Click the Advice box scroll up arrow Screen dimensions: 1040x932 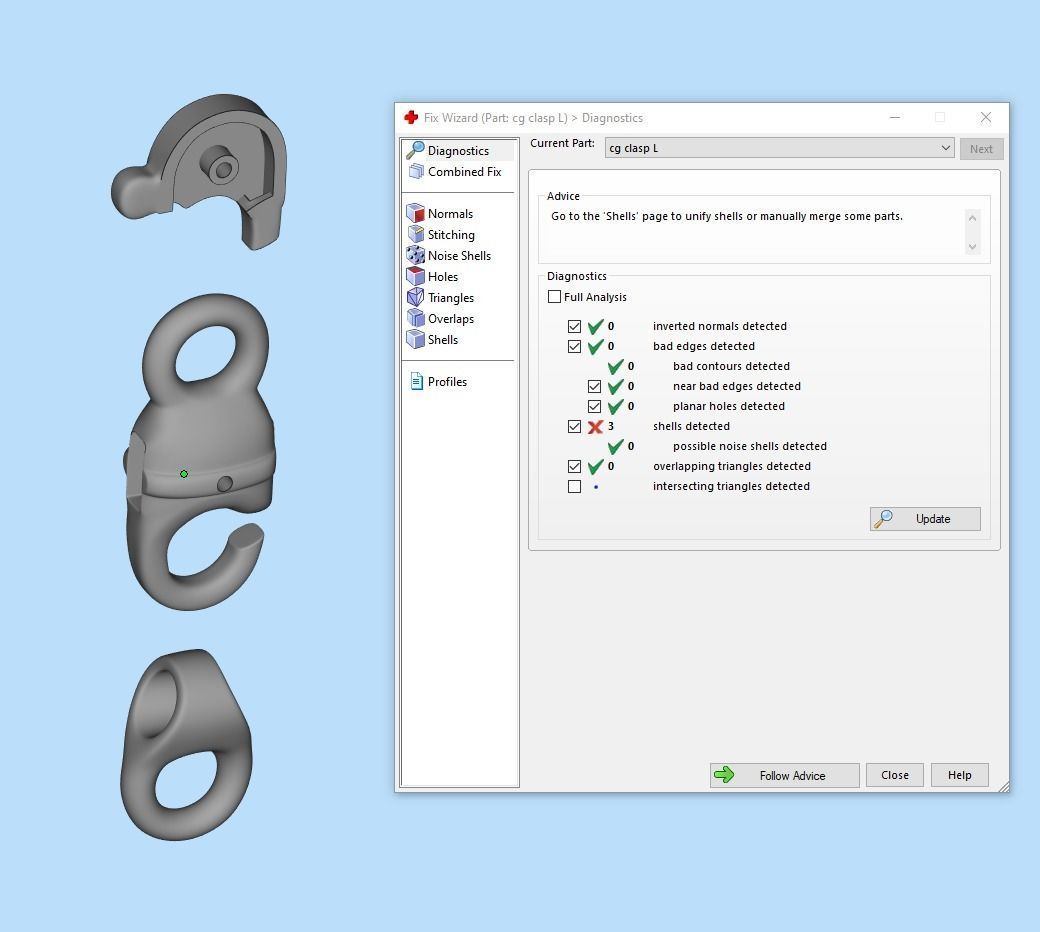click(x=972, y=218)
